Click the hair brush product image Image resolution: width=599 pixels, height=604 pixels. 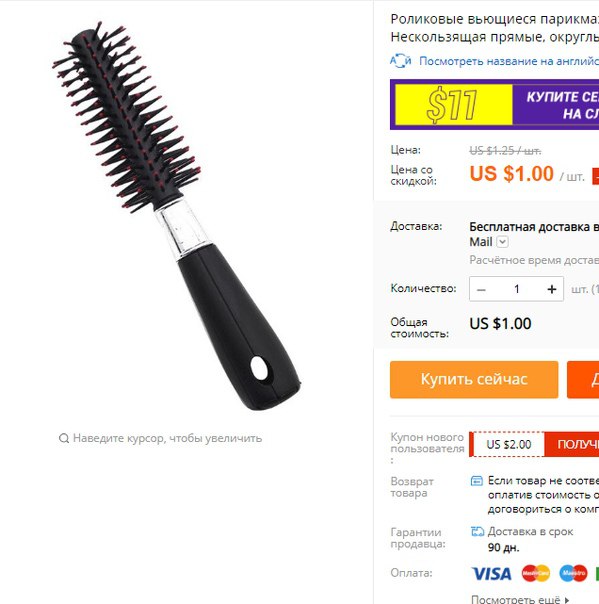tap(176, 216)
